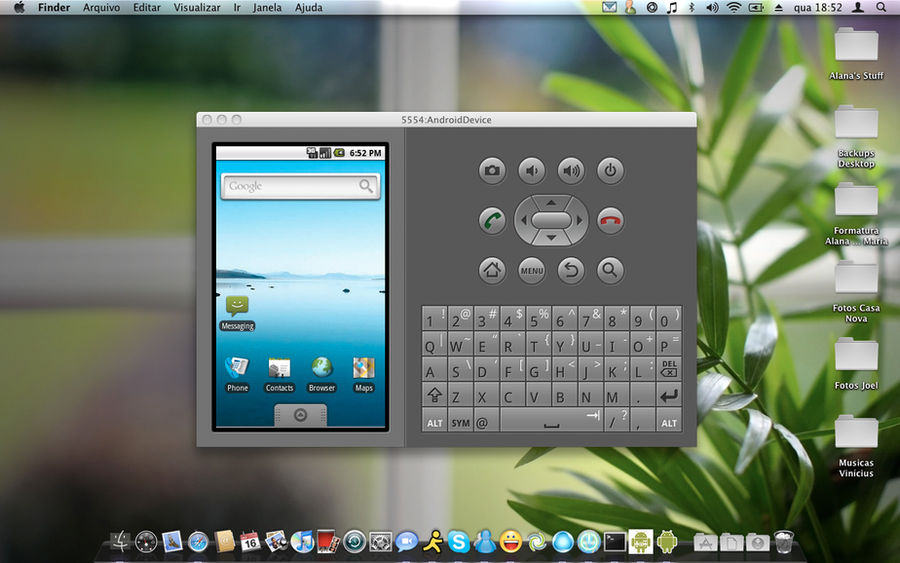The height and width of the screenshot is (563, 900).
Task: Open the Fotos Casa Nova folder
Action: [x=856, y=292]
